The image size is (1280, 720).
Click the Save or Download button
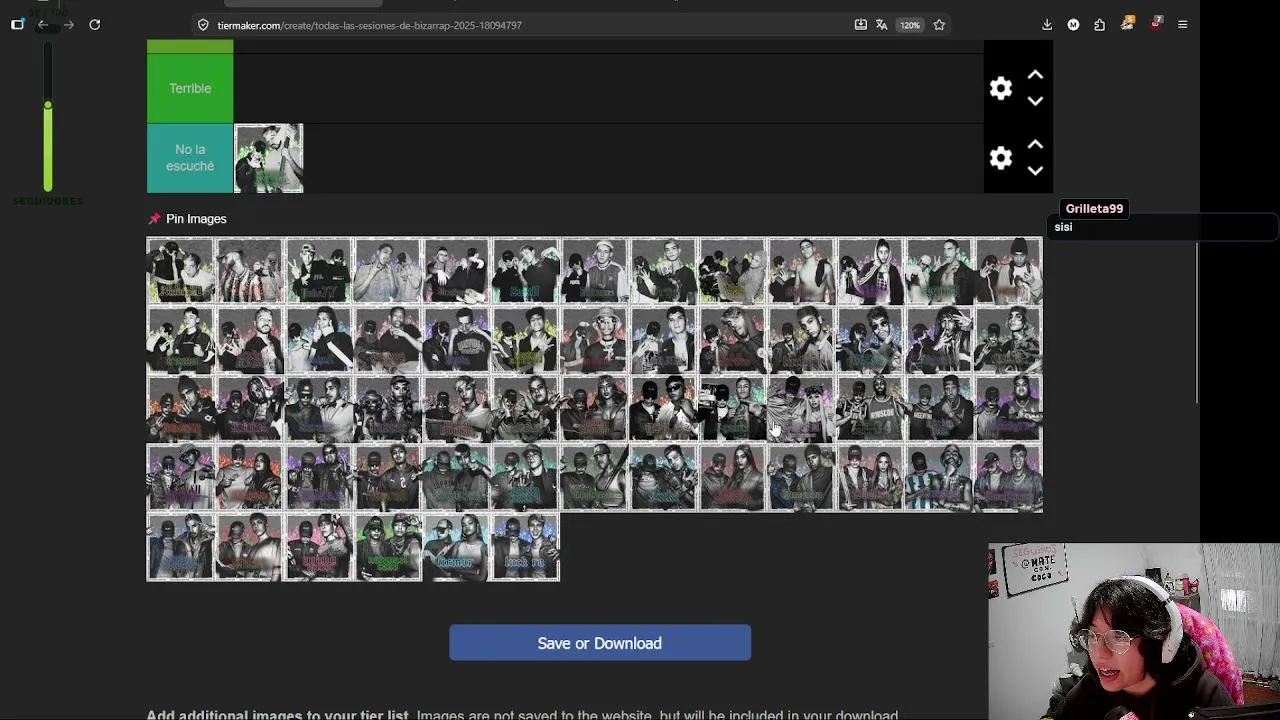coord(600,643)
